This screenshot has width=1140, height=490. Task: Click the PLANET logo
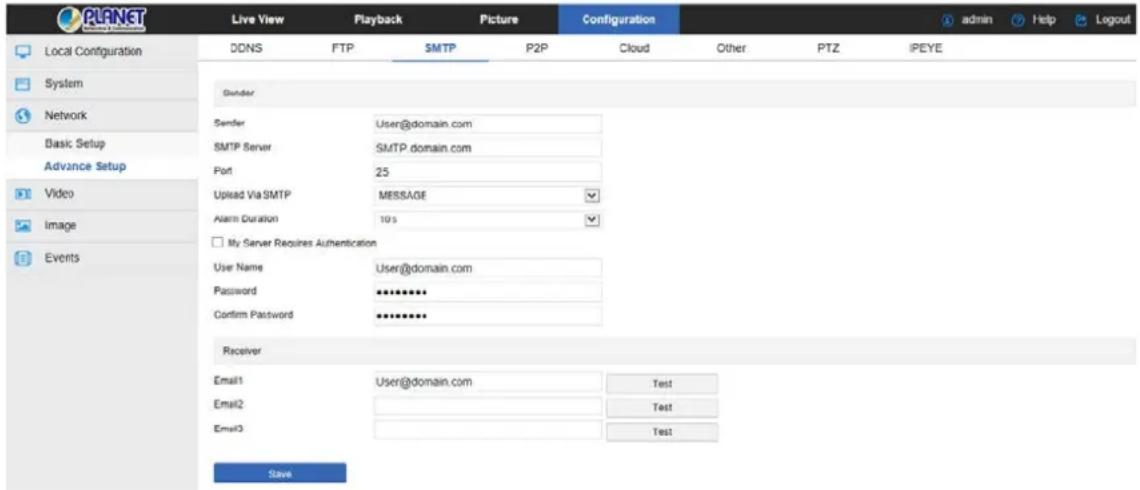click(100, 19)
